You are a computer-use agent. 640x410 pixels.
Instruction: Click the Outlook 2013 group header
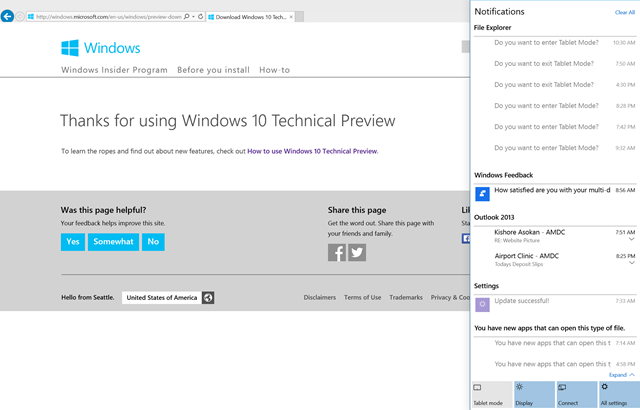494,217
